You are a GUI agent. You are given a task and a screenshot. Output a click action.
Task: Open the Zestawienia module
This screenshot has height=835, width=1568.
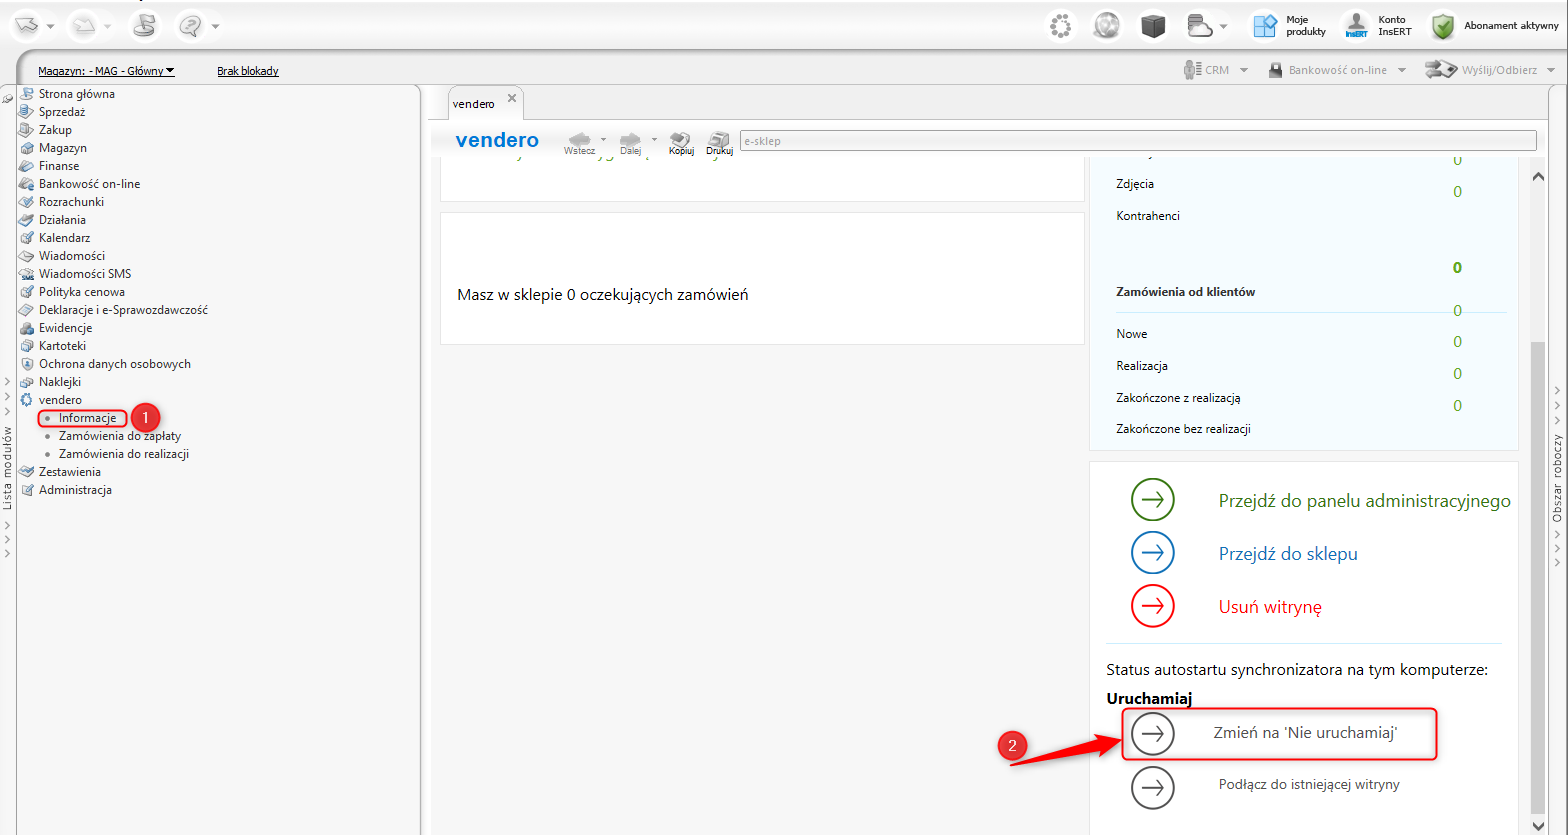(69, 472)
